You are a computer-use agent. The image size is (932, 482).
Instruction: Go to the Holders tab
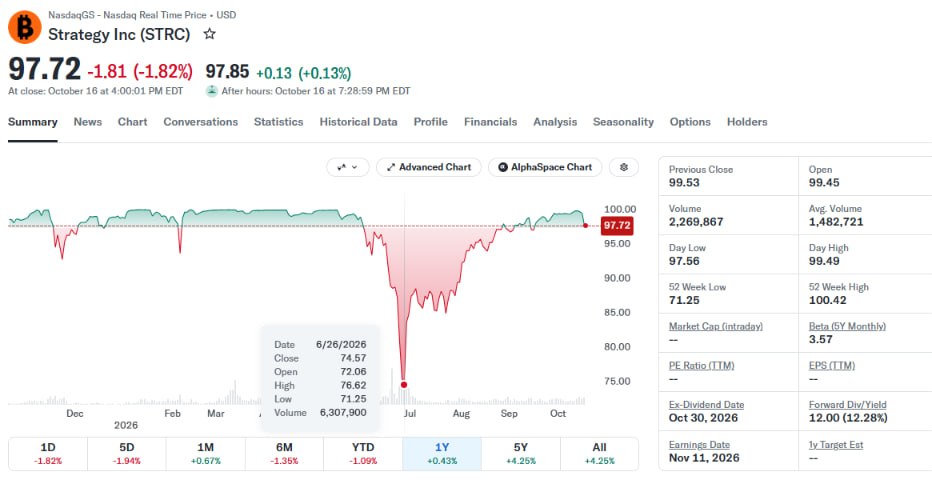[747, 122]
